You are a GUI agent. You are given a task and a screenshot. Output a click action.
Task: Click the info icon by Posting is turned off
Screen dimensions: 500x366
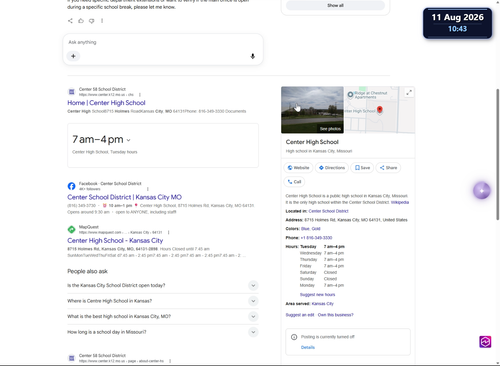tap(294, 337)
